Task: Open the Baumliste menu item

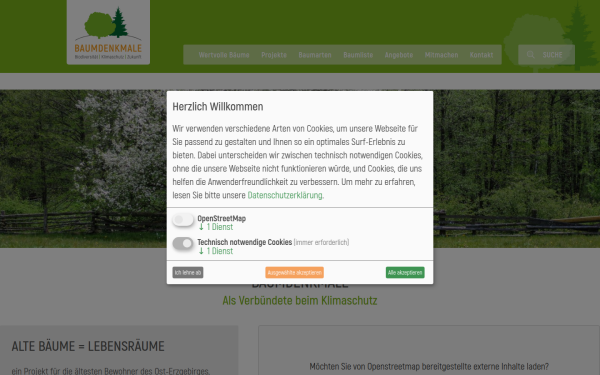Action: coord(358,55)
